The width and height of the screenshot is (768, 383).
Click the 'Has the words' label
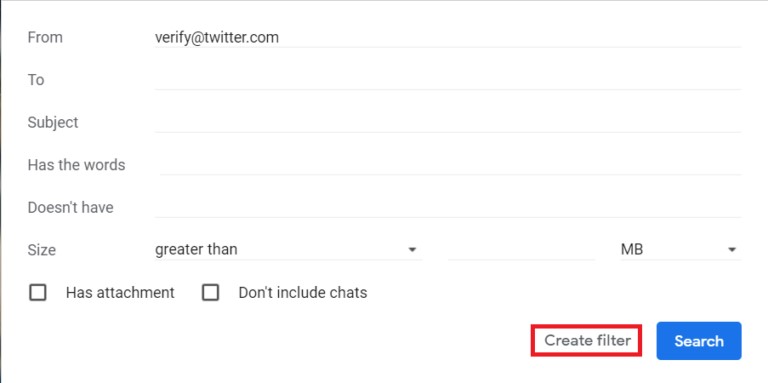[76, 165]
